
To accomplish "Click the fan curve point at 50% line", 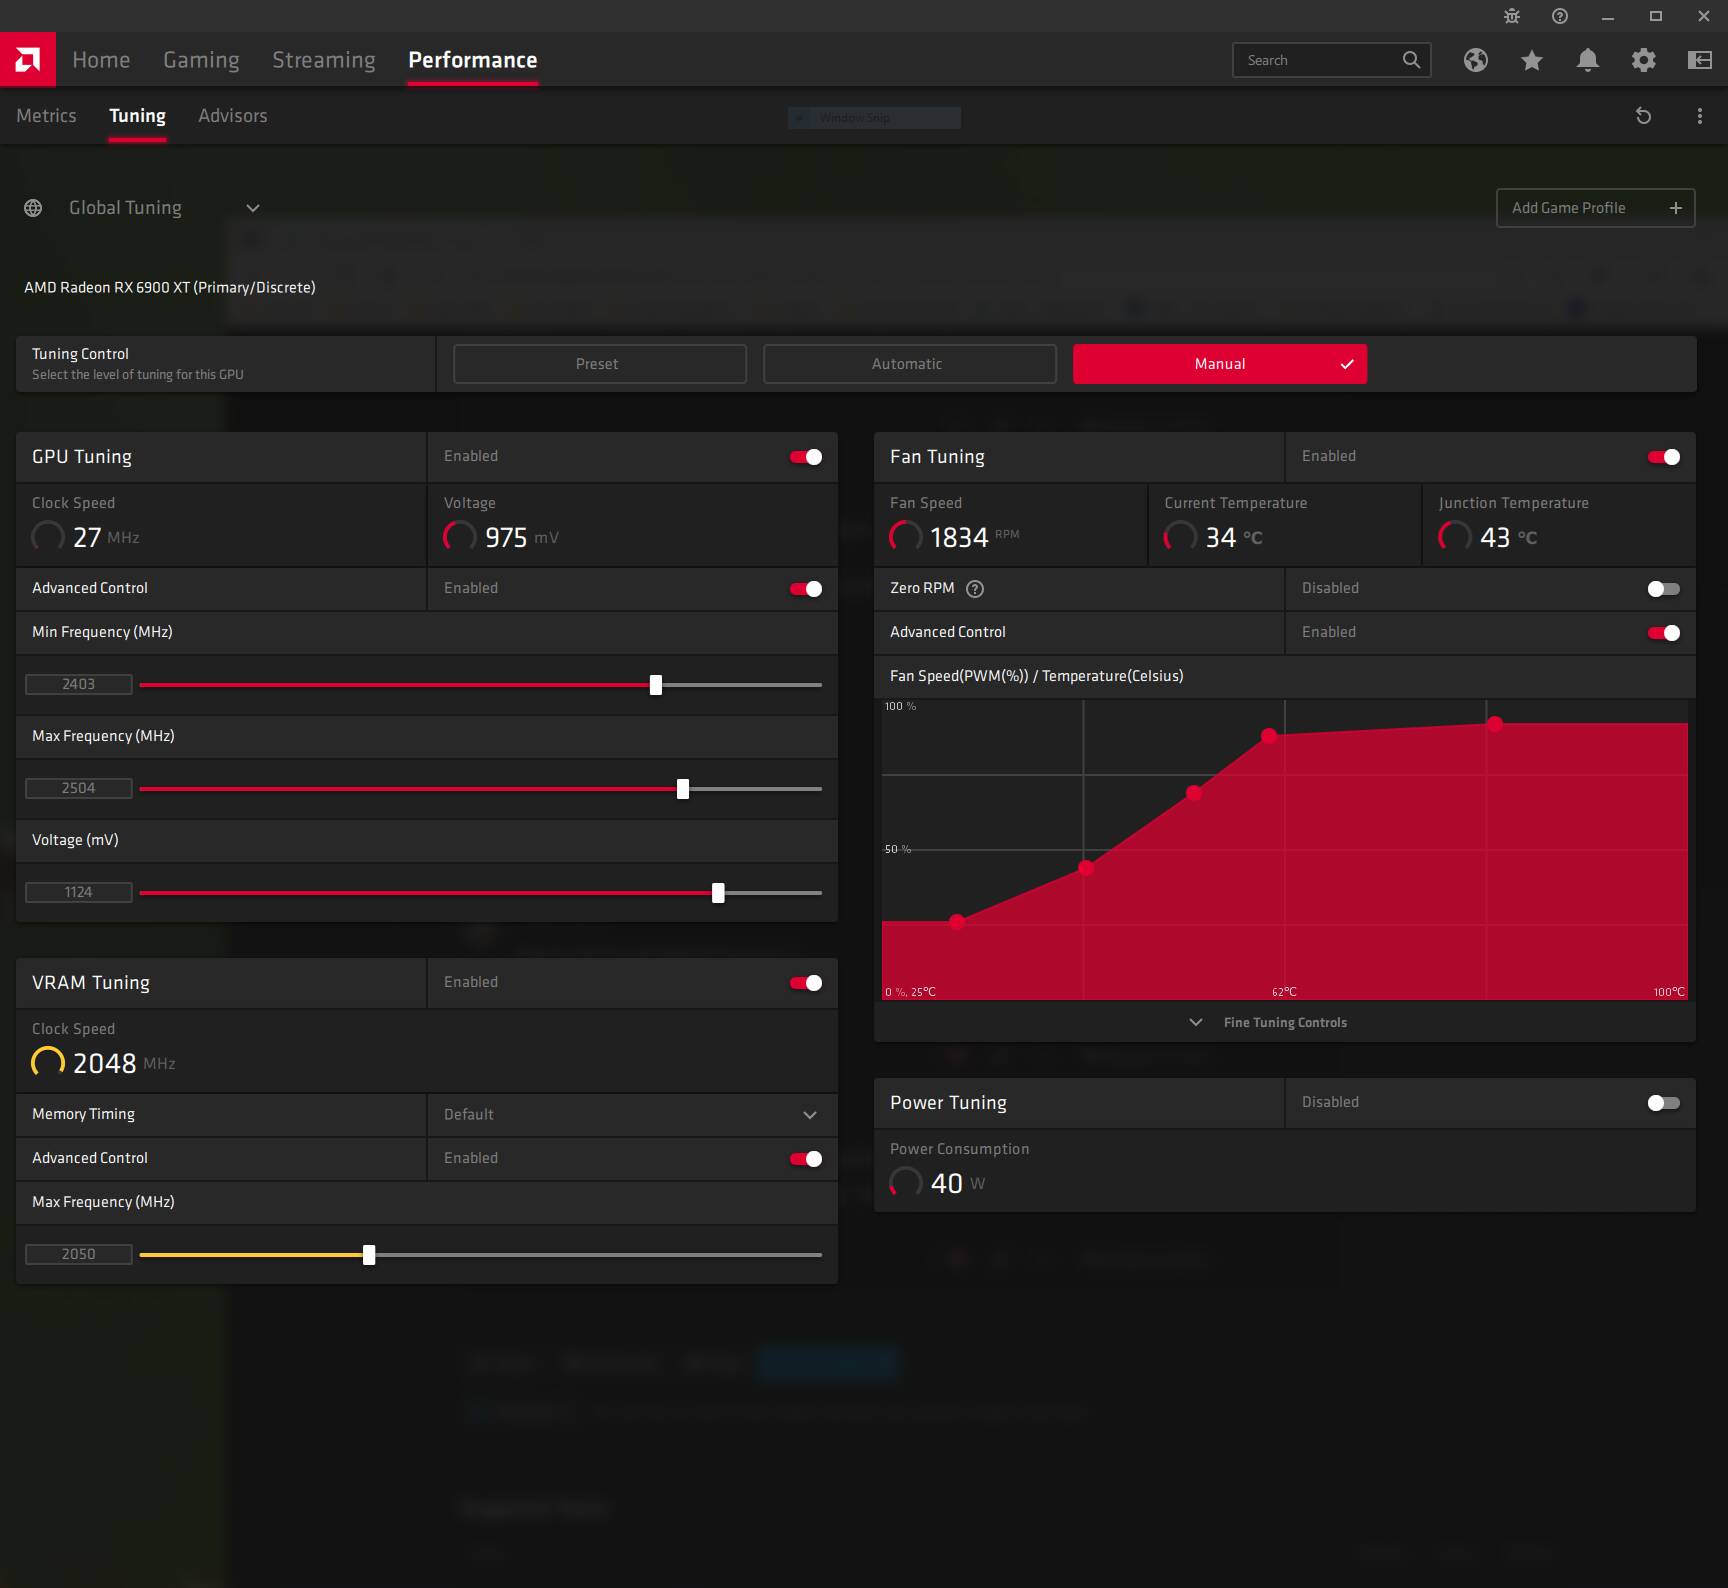I will point(1086,868).
